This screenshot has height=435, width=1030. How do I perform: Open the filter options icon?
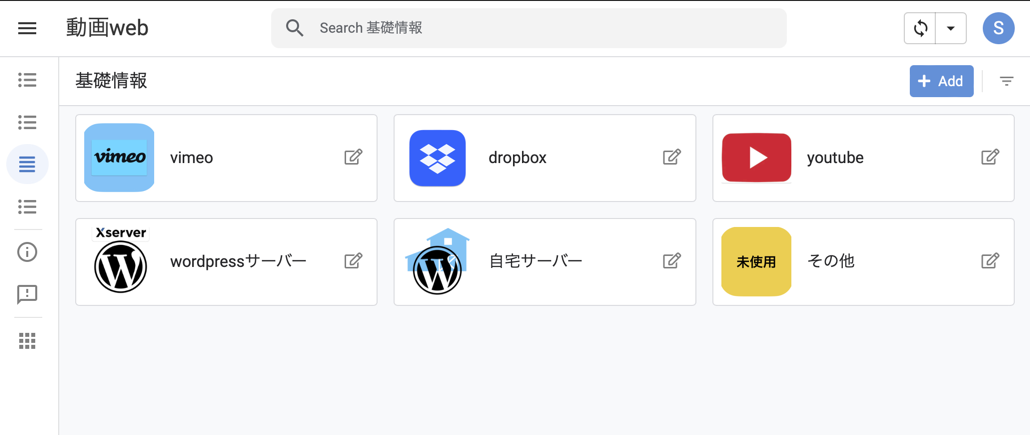coord(1007,81)
